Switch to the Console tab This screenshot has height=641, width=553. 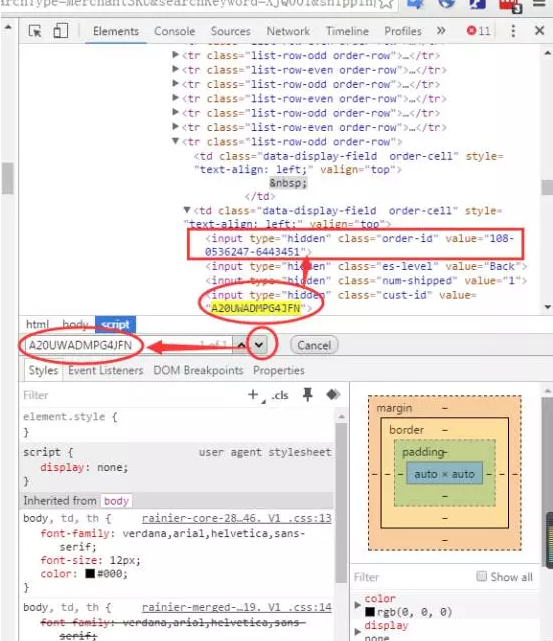175,31
